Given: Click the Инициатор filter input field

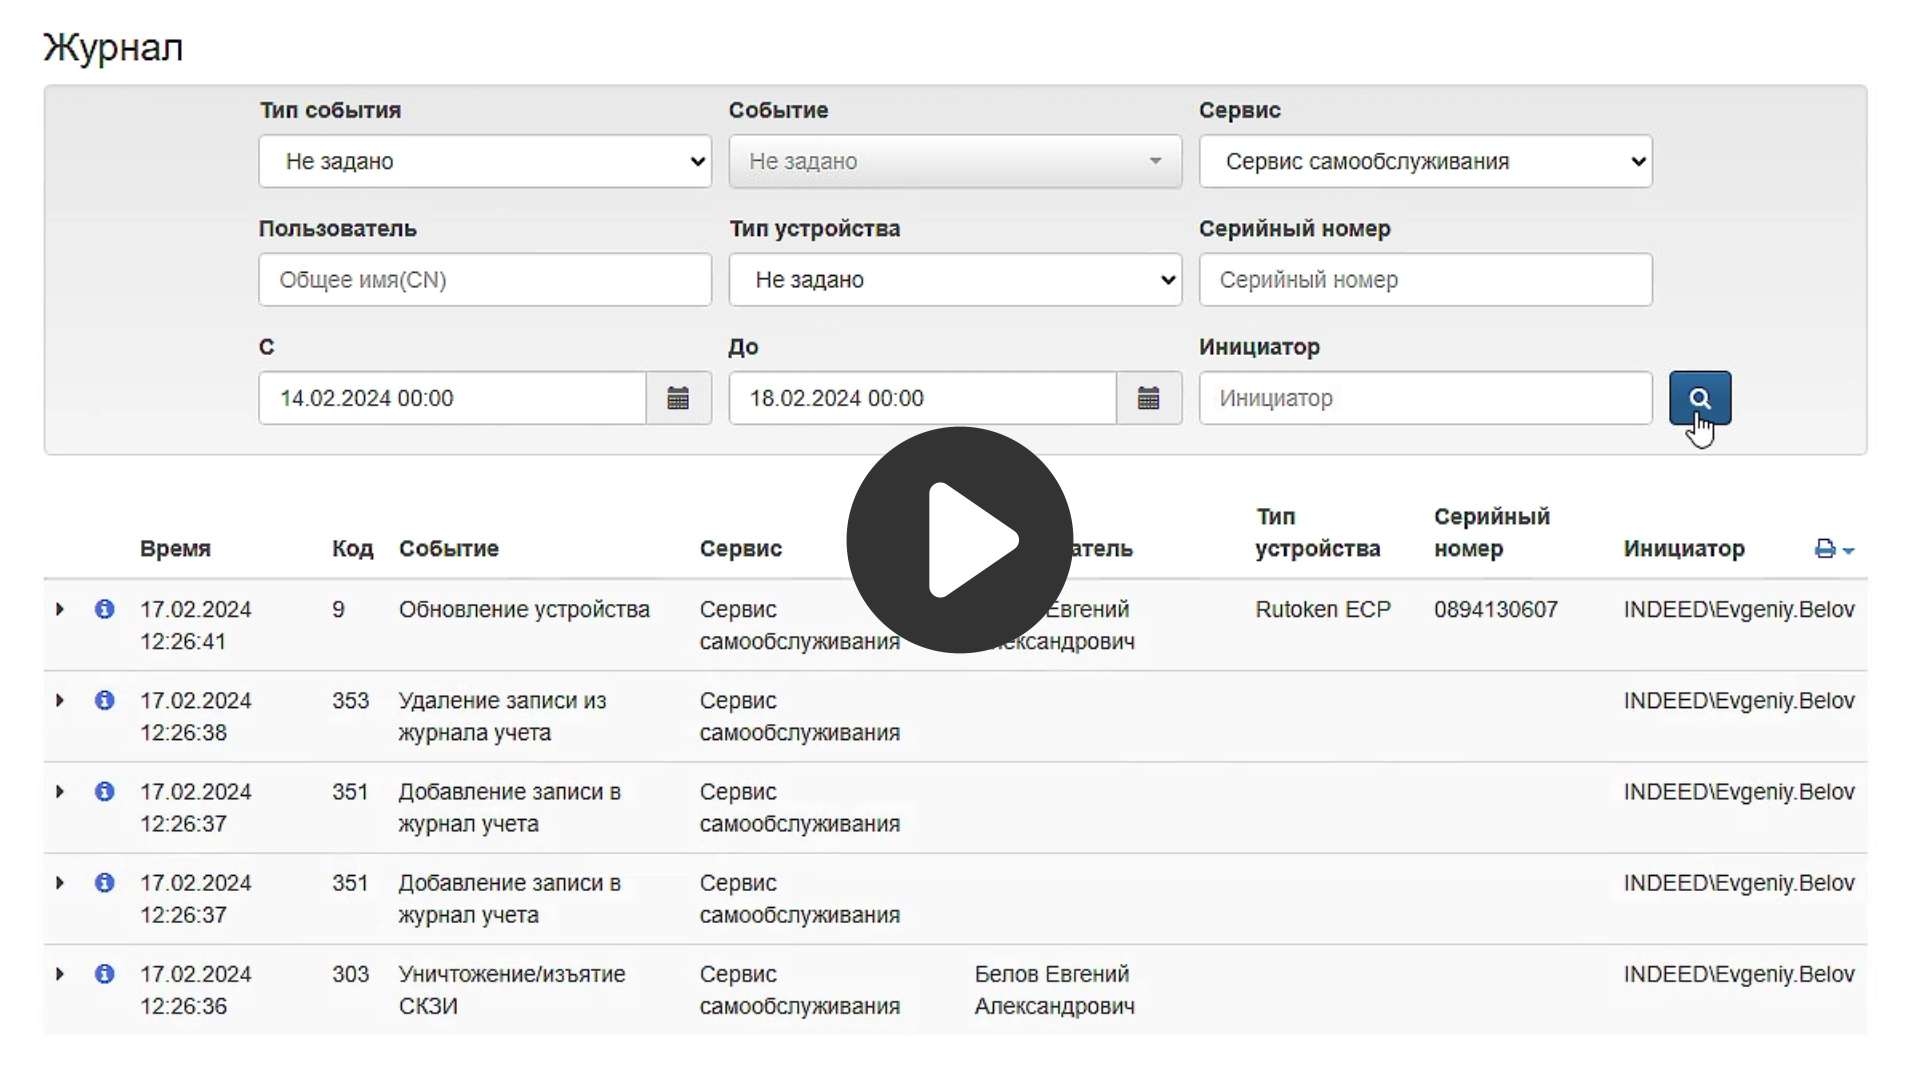Looking at the screenshot, I should coord(1425,398).
